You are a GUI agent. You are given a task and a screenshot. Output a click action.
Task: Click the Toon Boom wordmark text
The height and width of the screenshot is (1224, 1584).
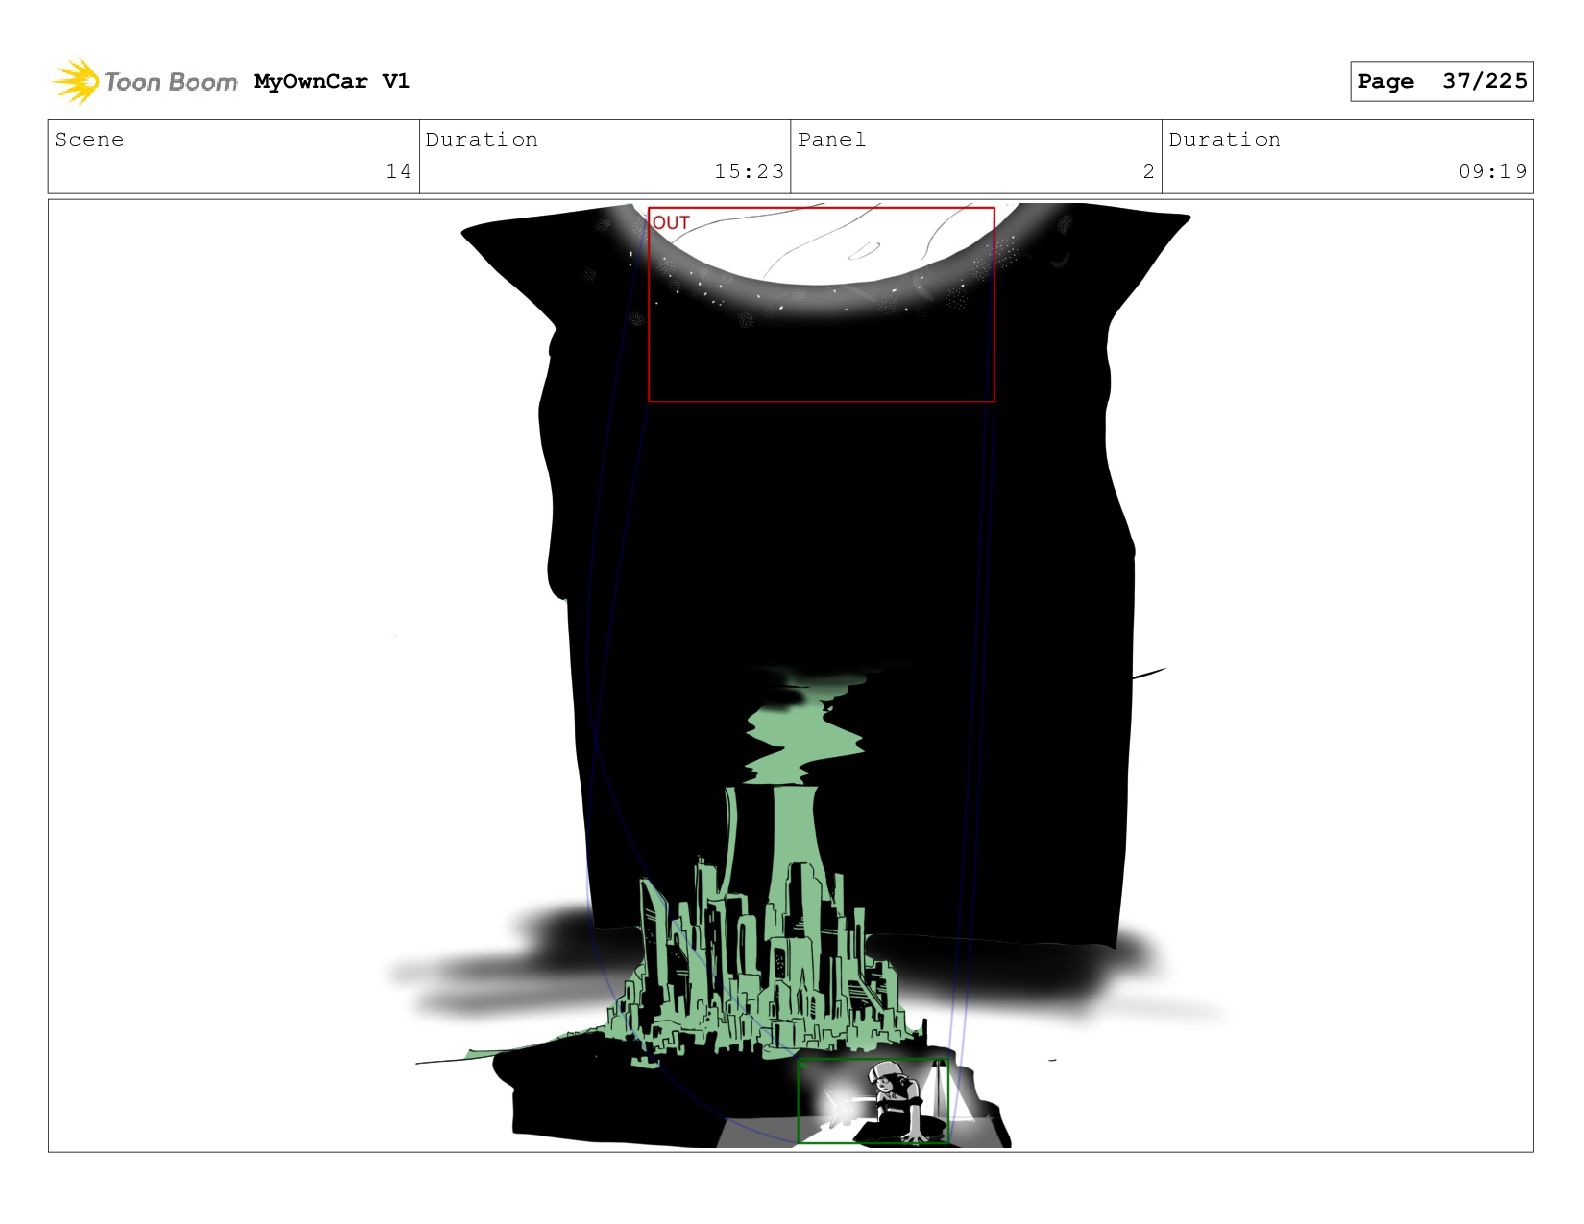(171, 82)
